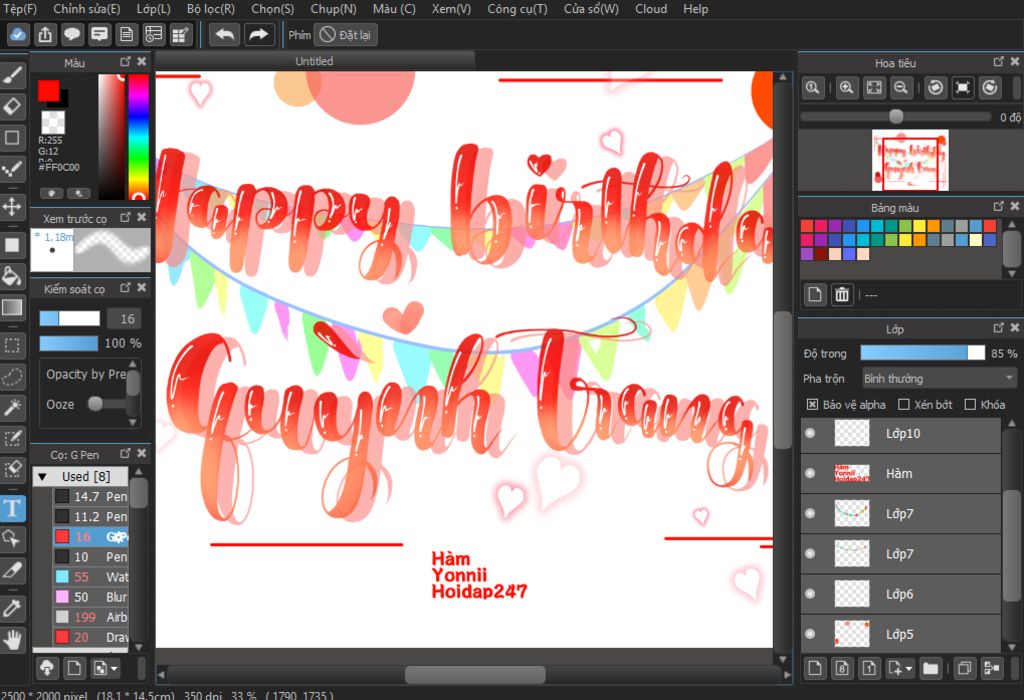Image resolution: width=1024 pixels, height=700 pixels.
Task: Click the cloud save icon
Action: pos(18,35)
